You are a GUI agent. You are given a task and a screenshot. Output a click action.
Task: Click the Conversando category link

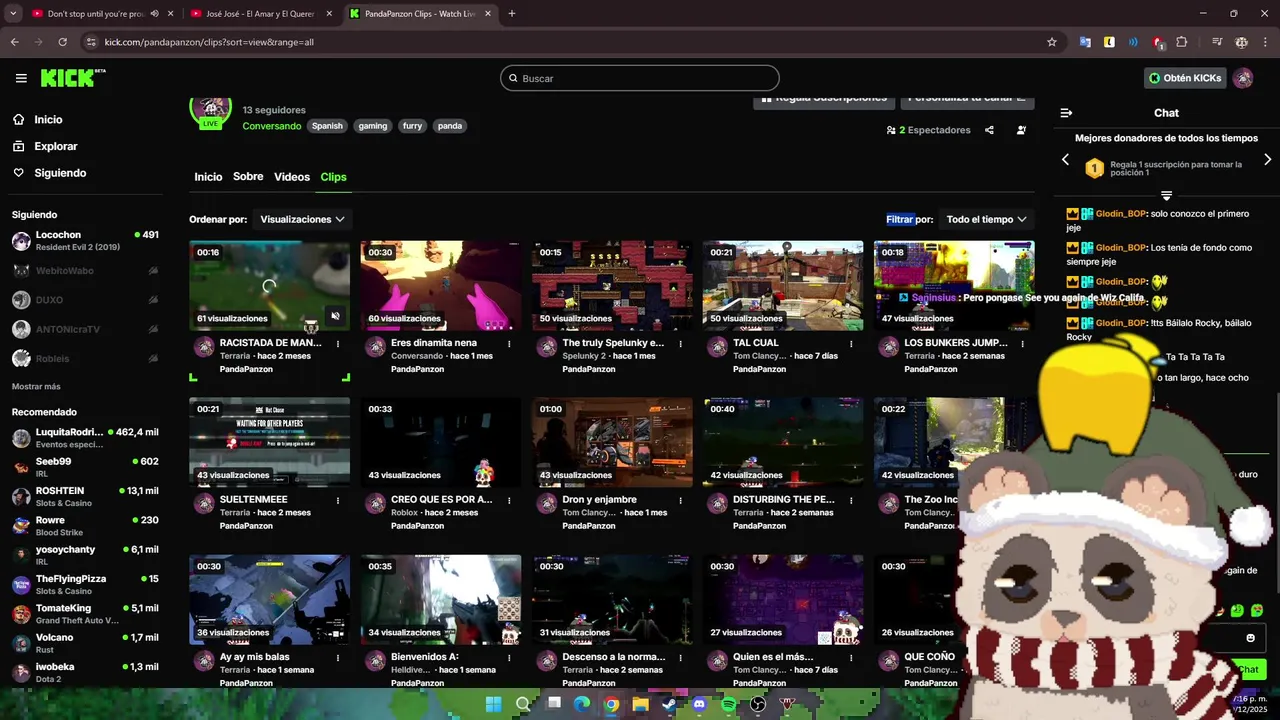[272, 126]
